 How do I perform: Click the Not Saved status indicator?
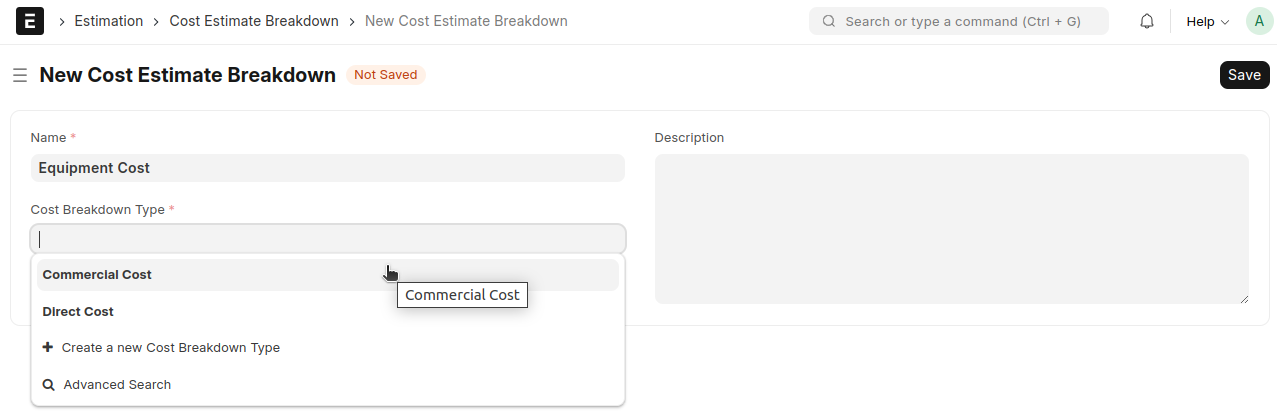385,75
